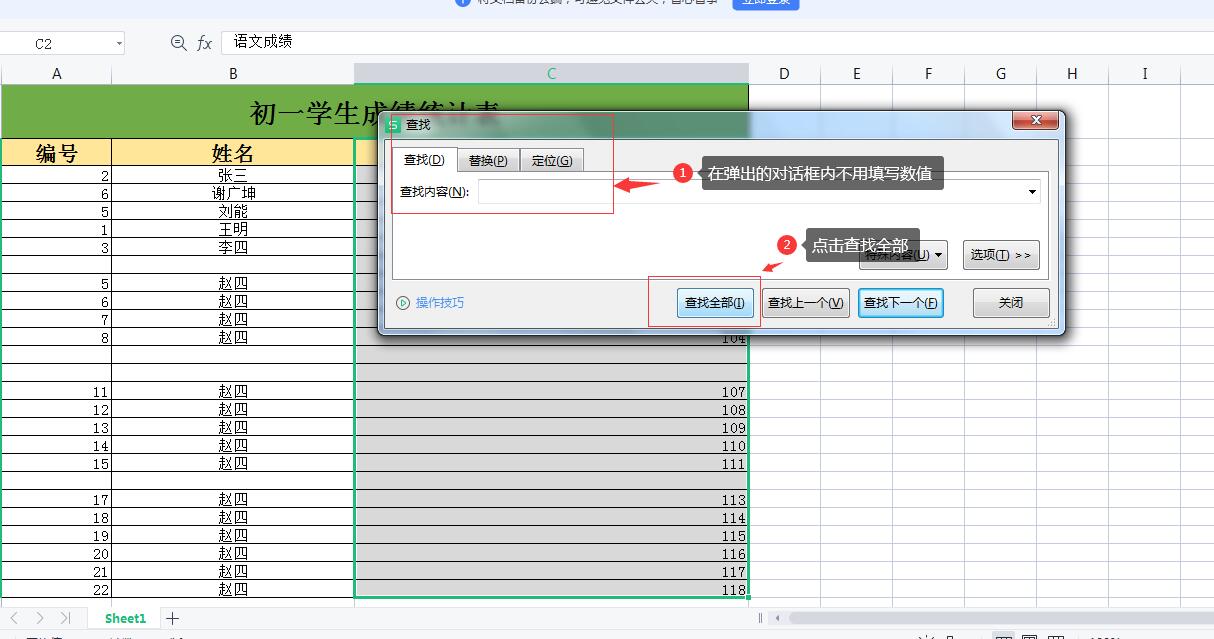Select column E header

(x=857, y=74)
